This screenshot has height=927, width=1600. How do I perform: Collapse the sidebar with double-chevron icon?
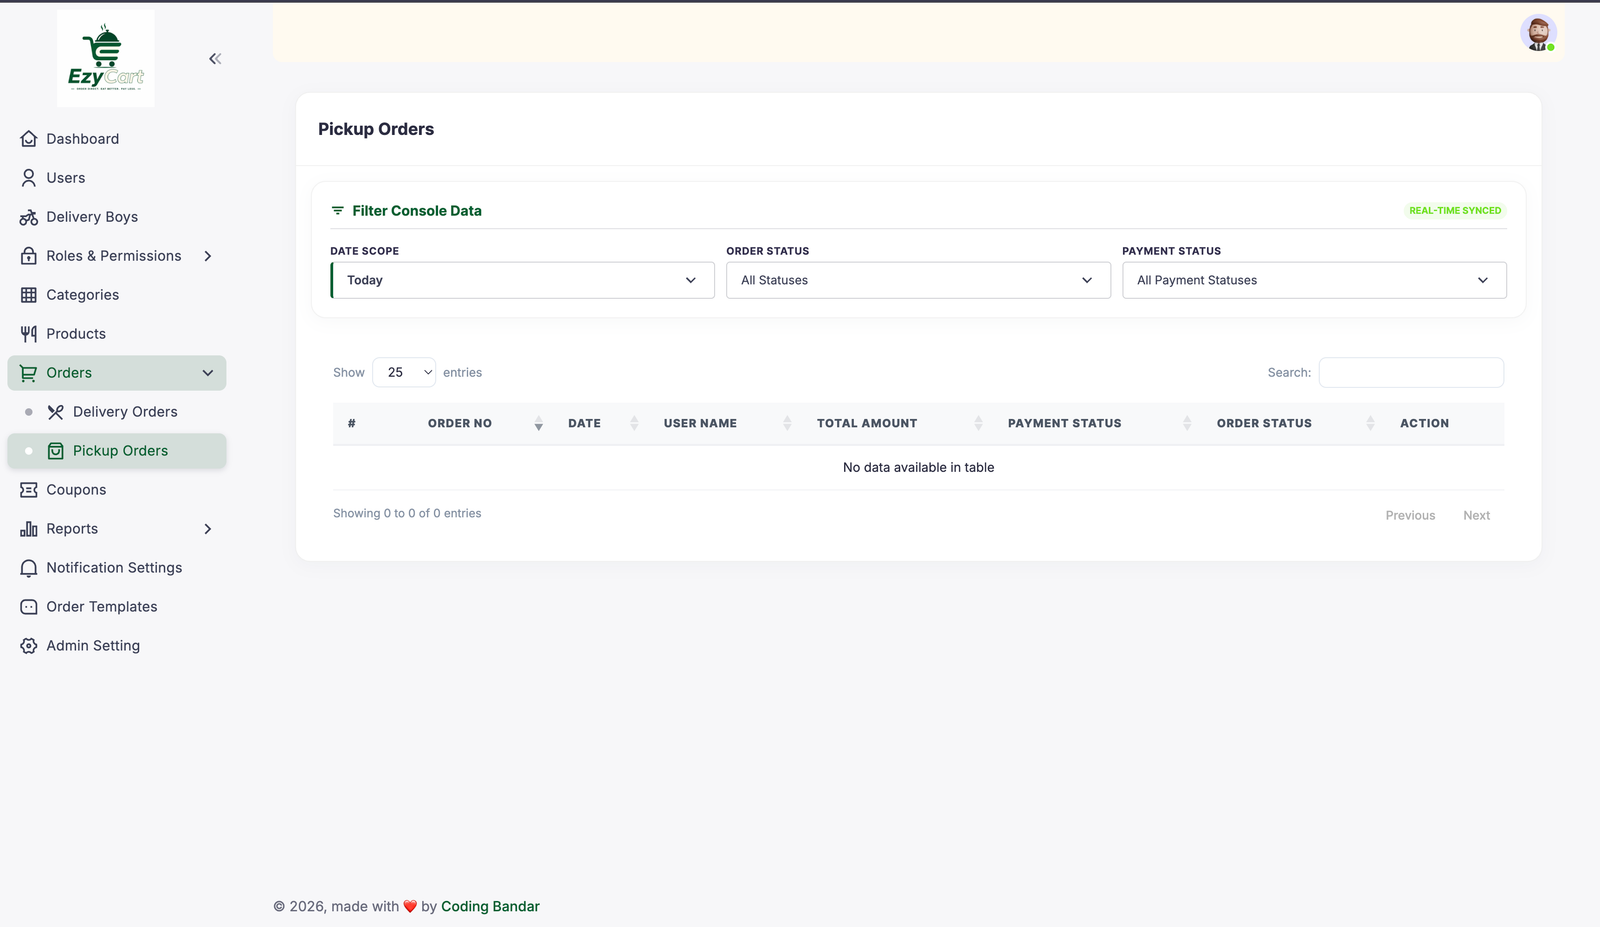click(x=215, y=59)
